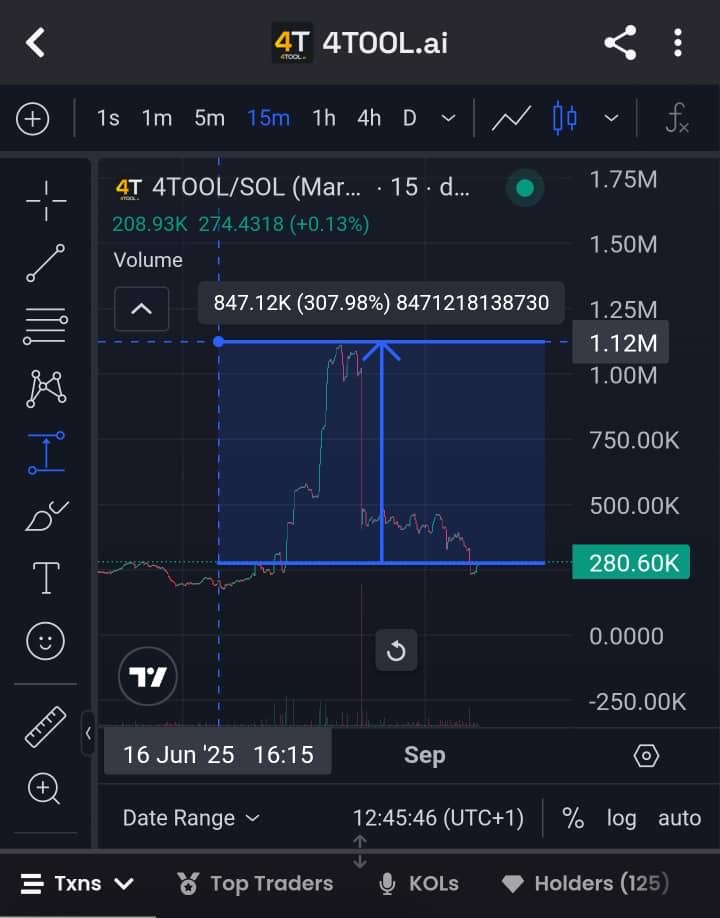720x918 pixels.
Task: Open the Date Range dropdown
Action: (191, 818)
